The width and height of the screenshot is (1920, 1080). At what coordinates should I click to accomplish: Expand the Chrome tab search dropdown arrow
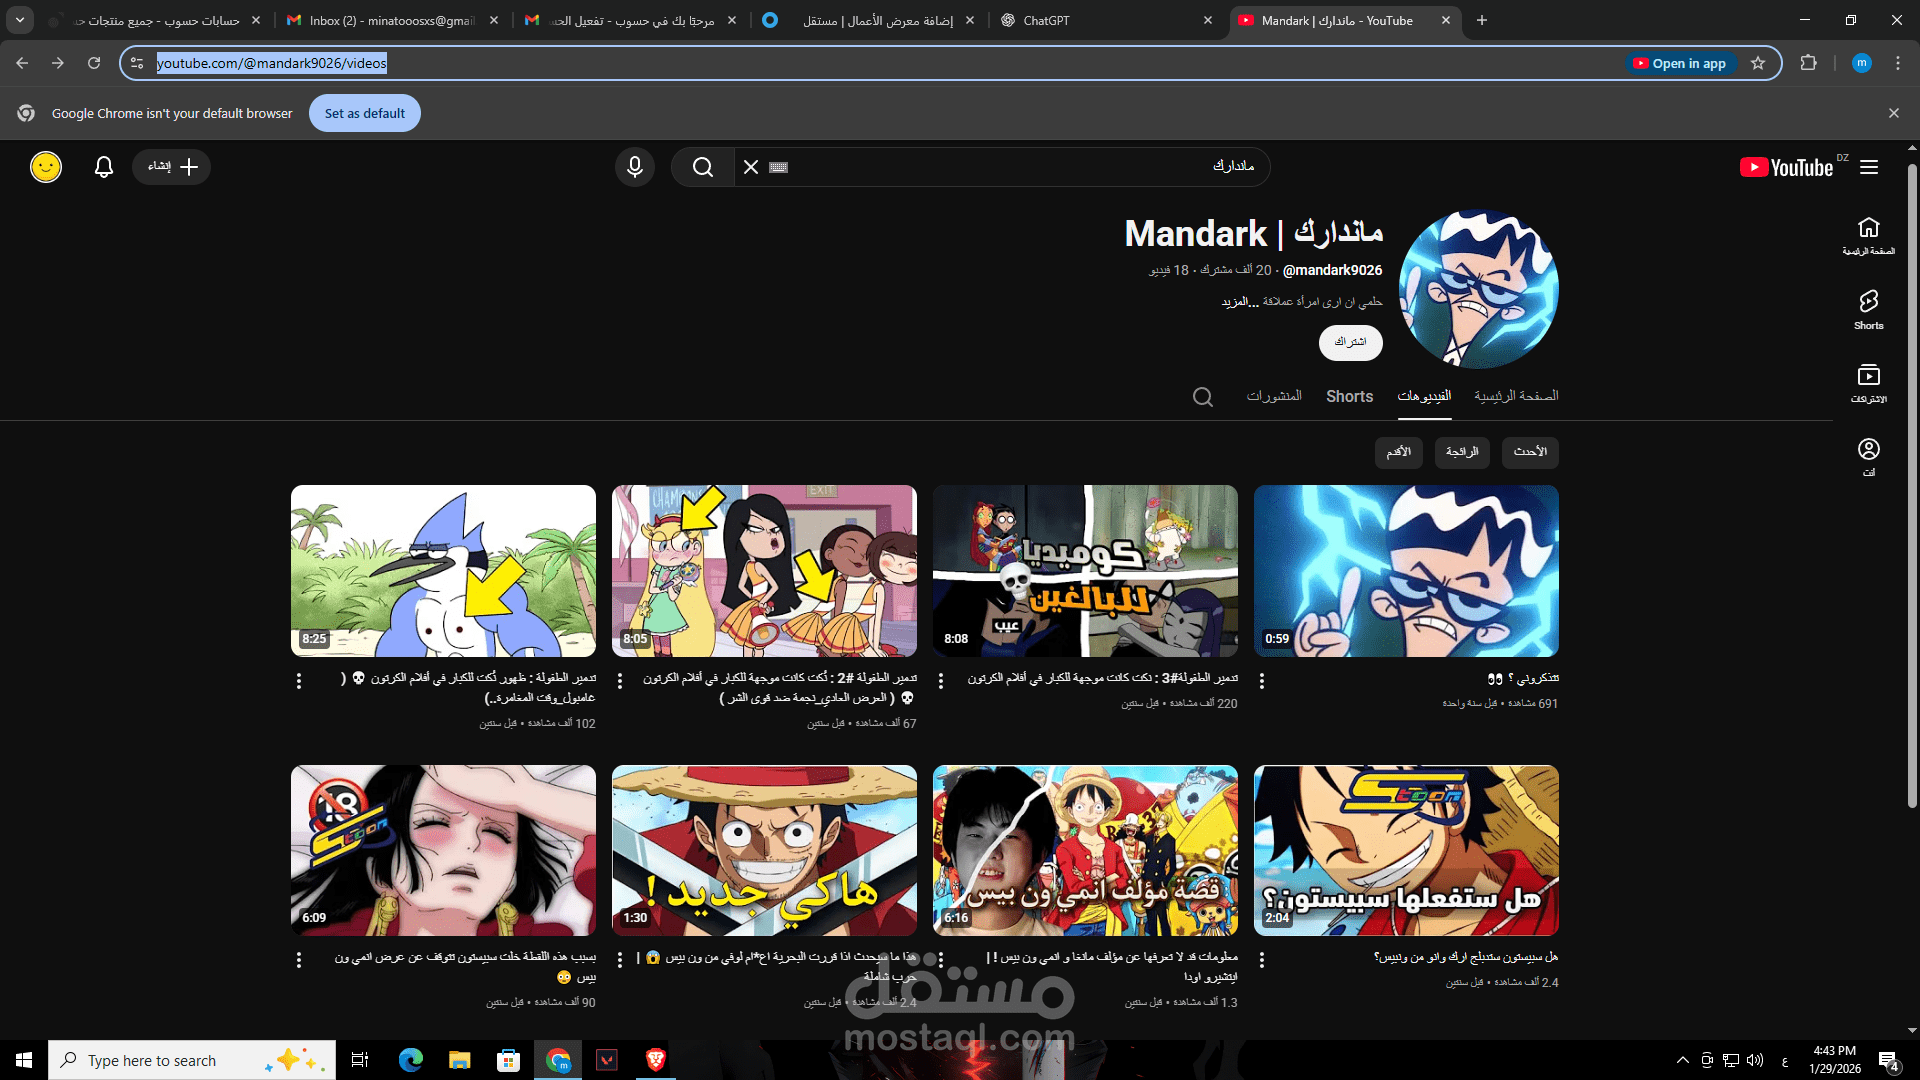[x=19, y=20]
